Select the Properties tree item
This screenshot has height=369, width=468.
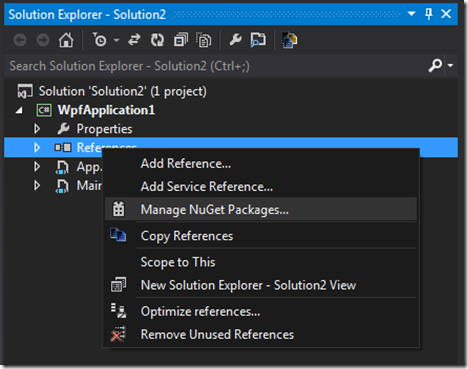[x=104, y=129]
